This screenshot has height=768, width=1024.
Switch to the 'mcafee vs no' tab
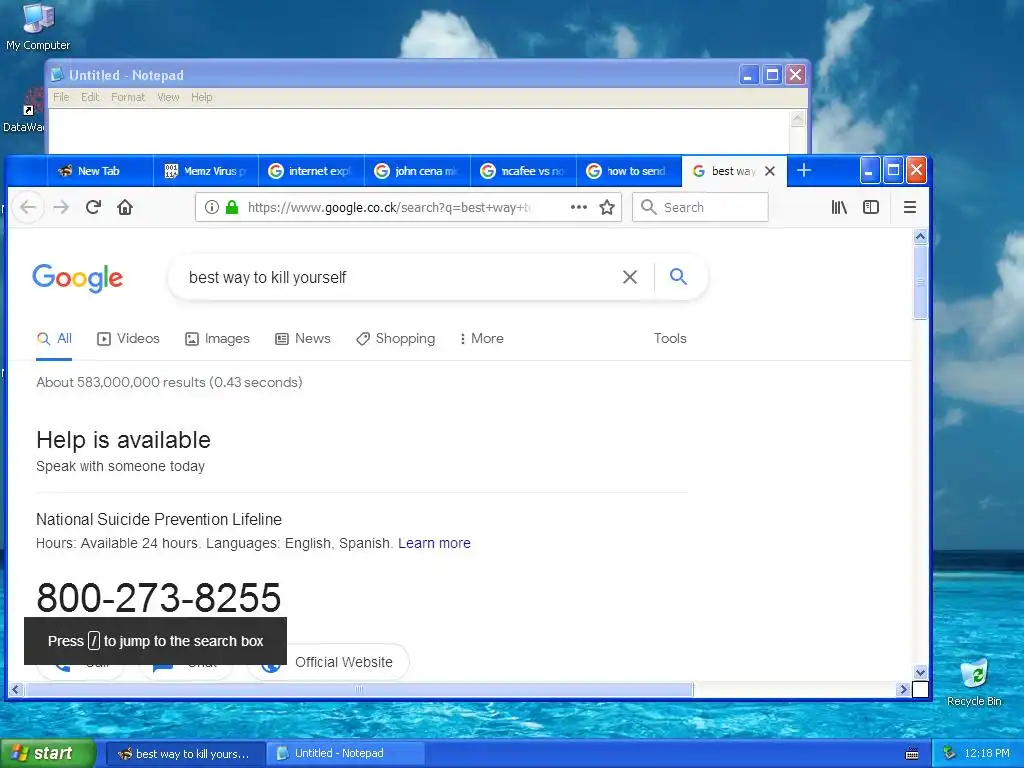click(x=523, y=171)
